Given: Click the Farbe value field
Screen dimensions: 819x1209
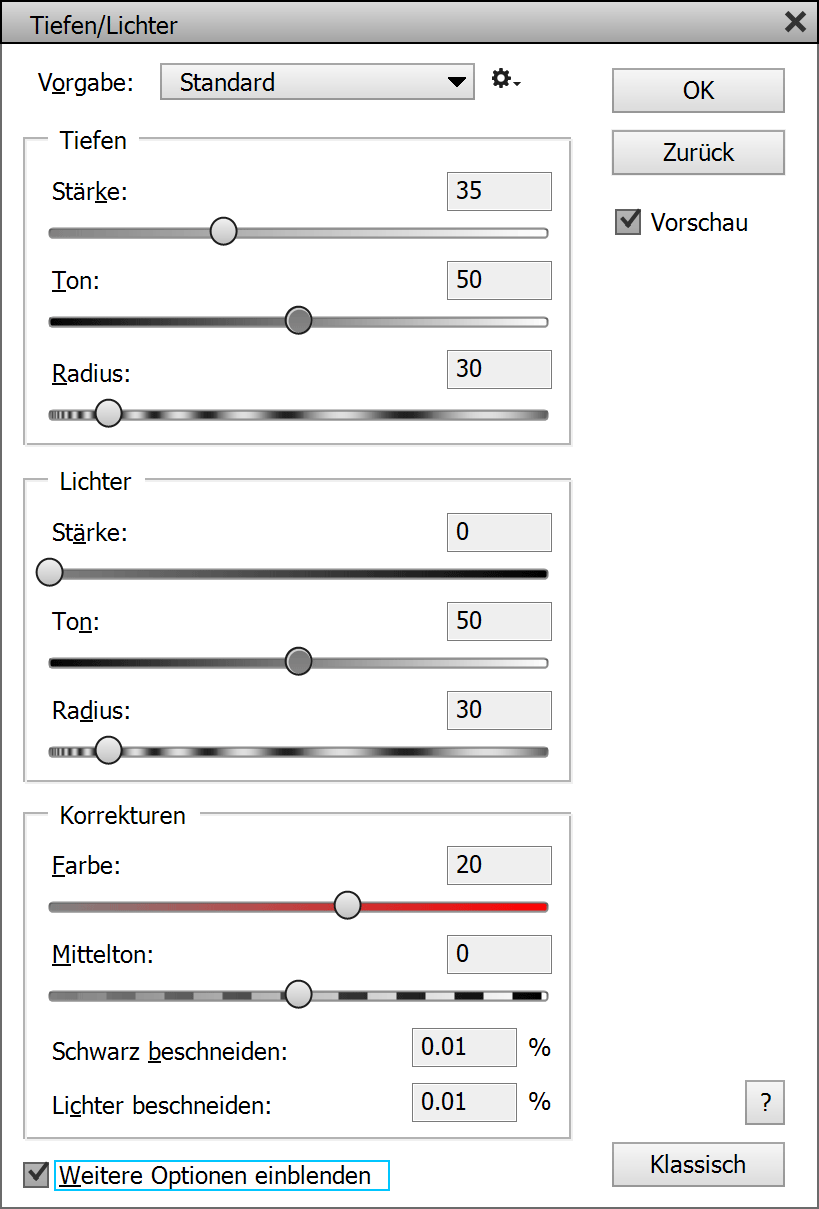Looking at the screenshot, I should coord(498,865).
